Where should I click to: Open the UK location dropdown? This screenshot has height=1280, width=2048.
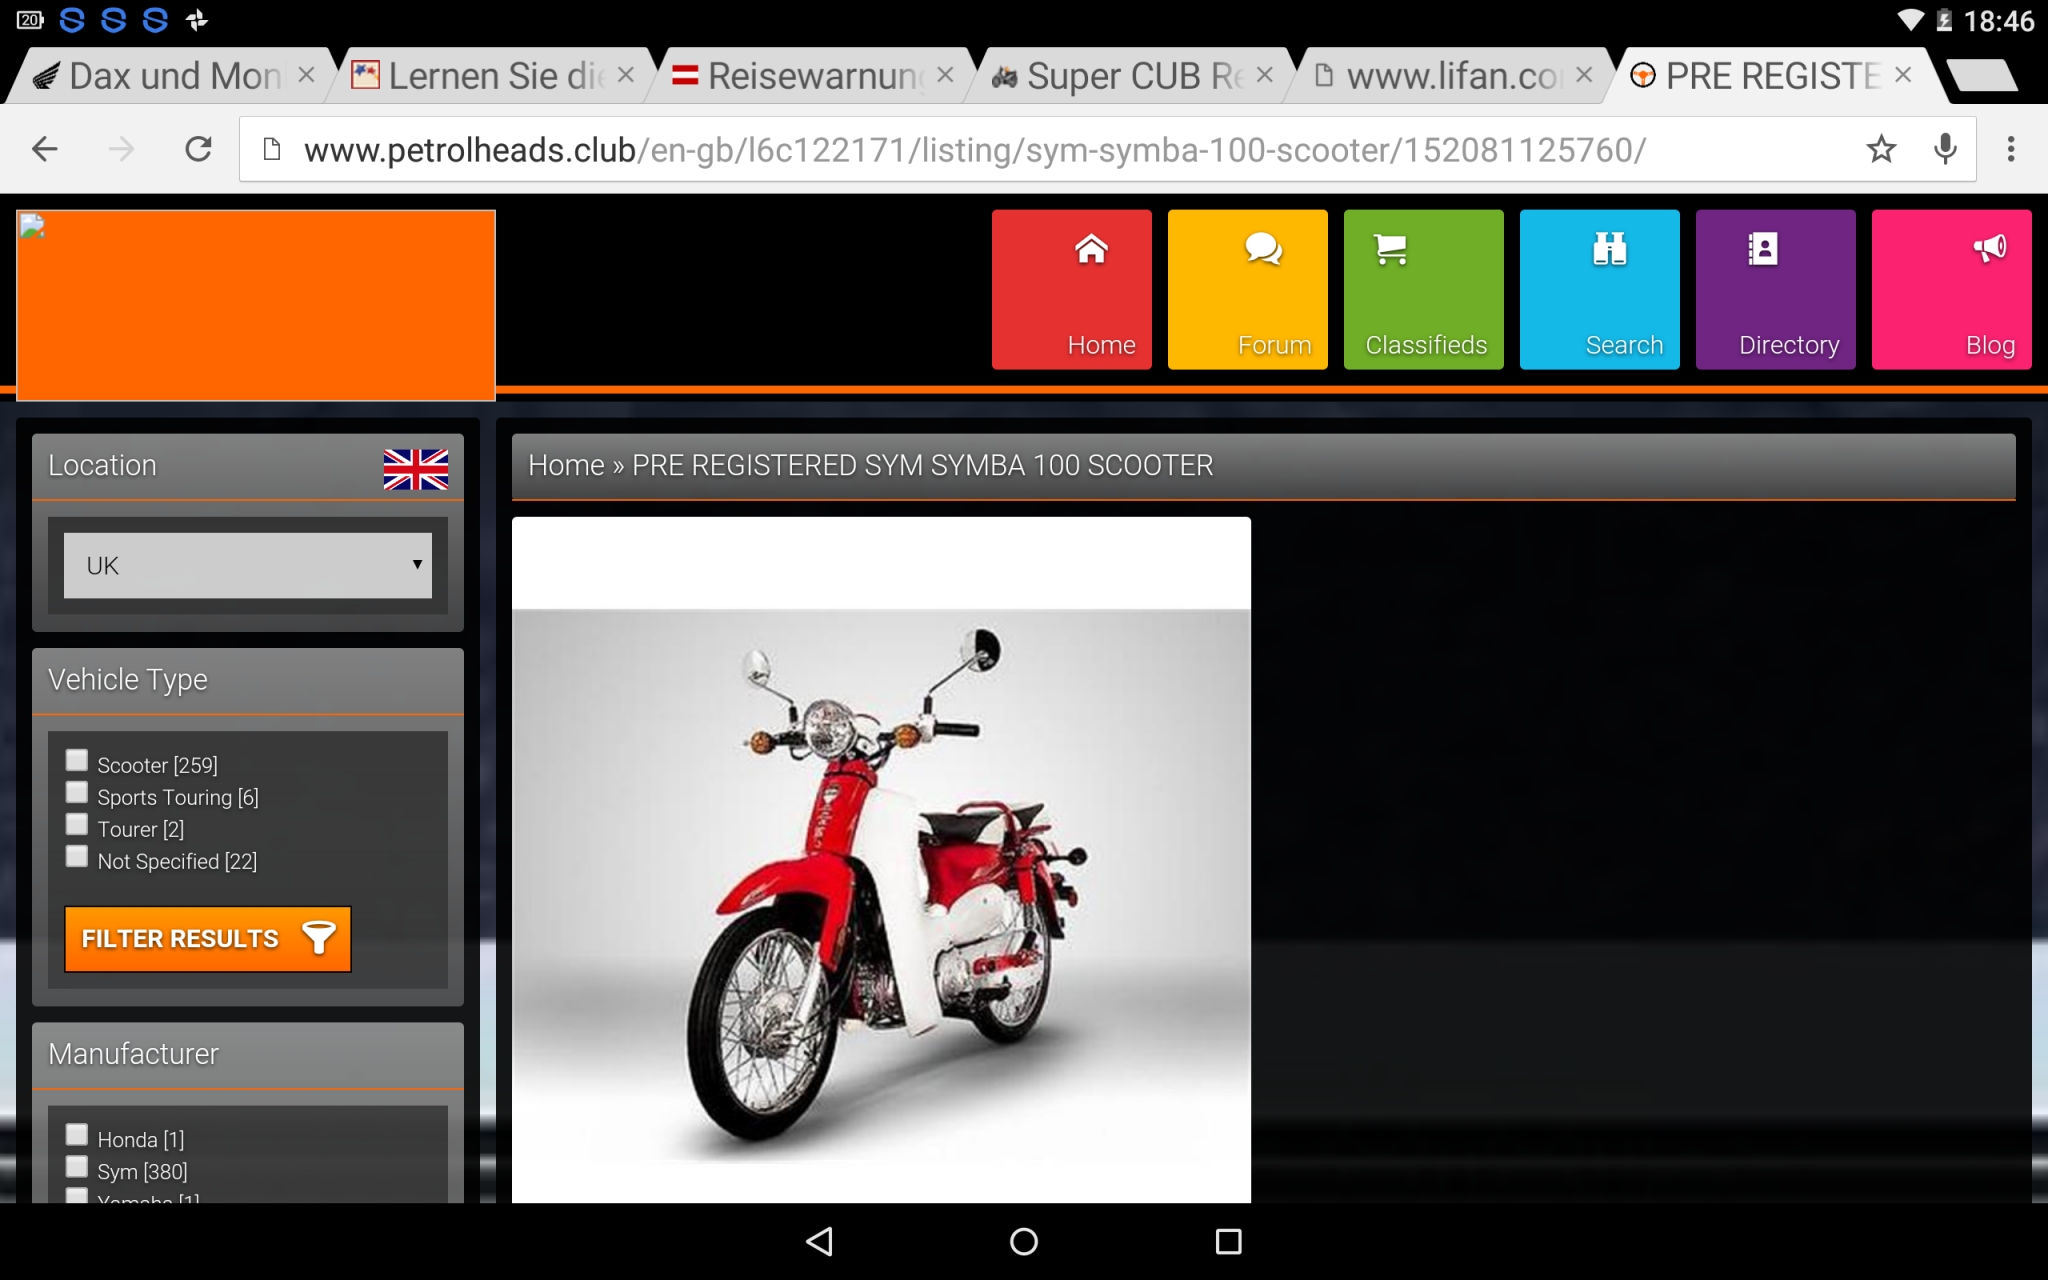247,566
